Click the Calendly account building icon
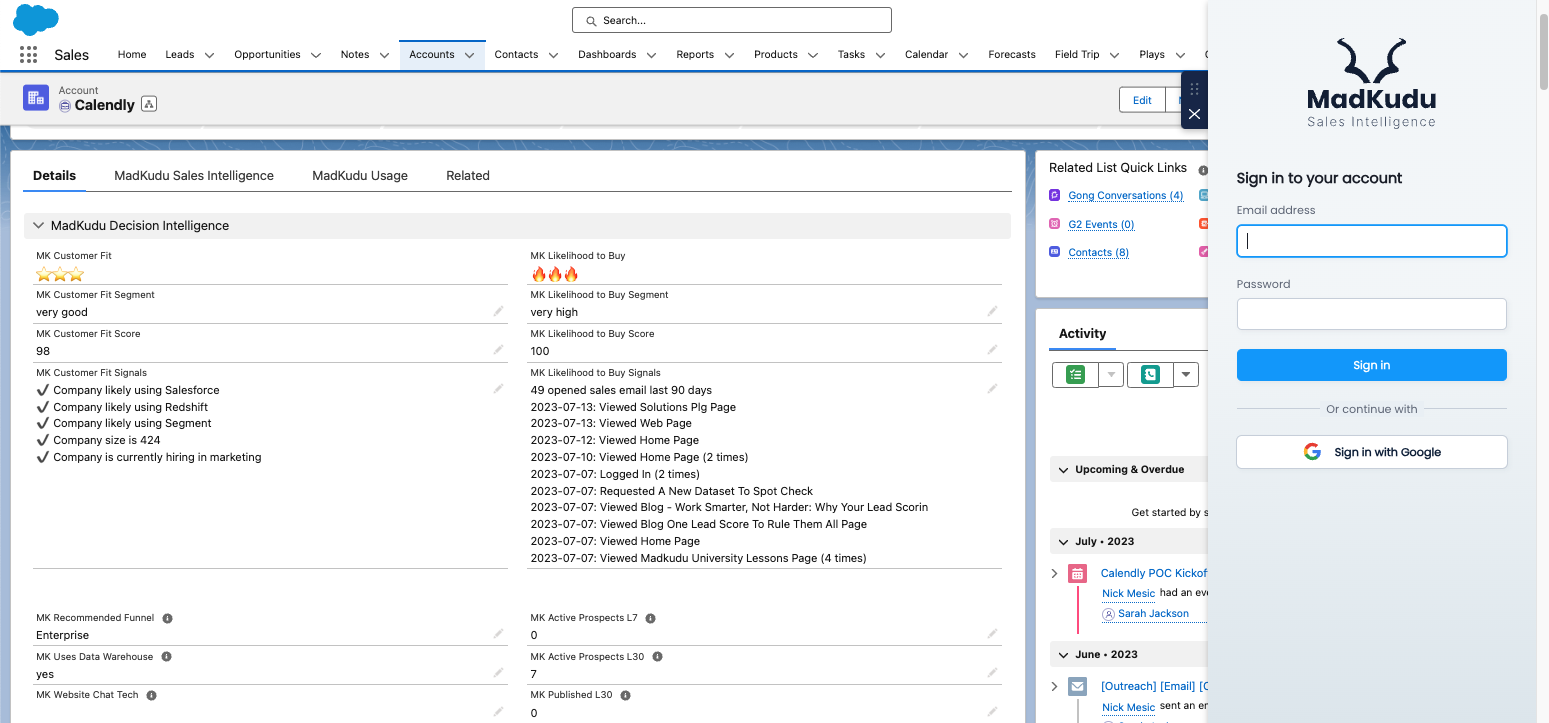 (x=36, y=97)
